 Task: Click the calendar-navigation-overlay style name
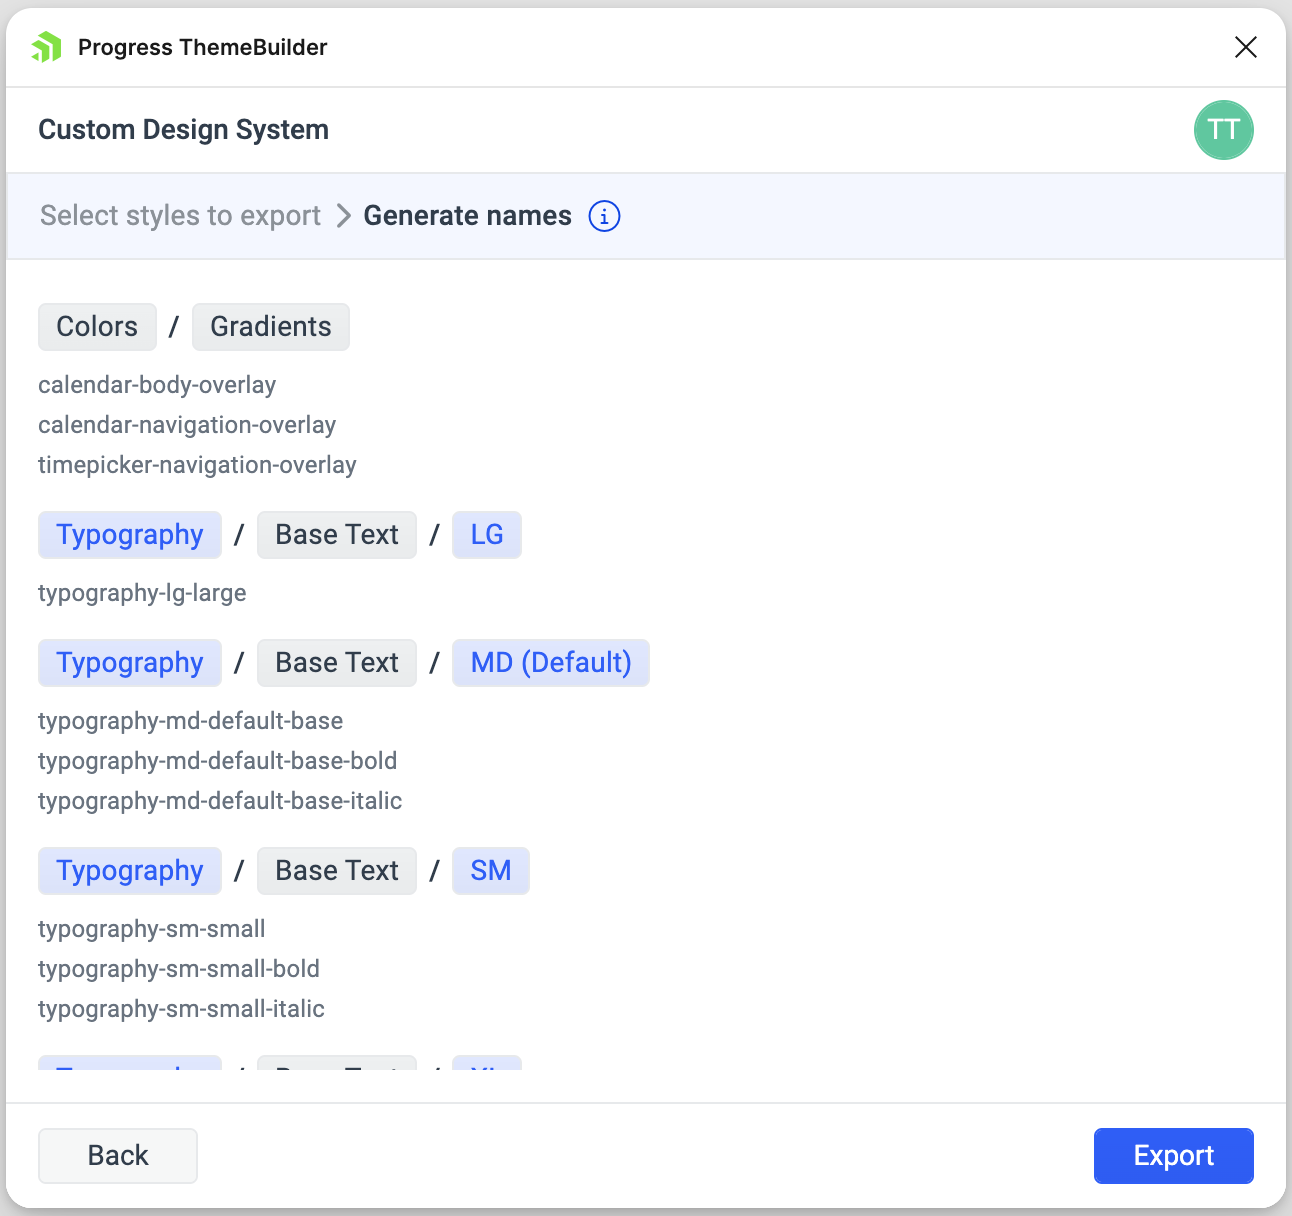[x=187, y=425]
